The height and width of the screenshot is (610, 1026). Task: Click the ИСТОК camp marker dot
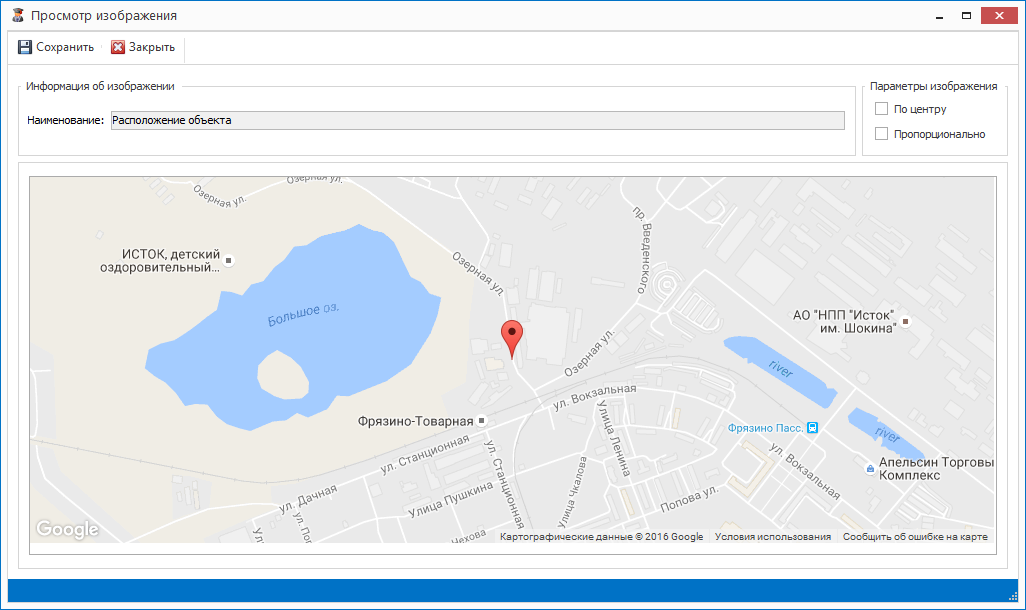pos(228,260)
